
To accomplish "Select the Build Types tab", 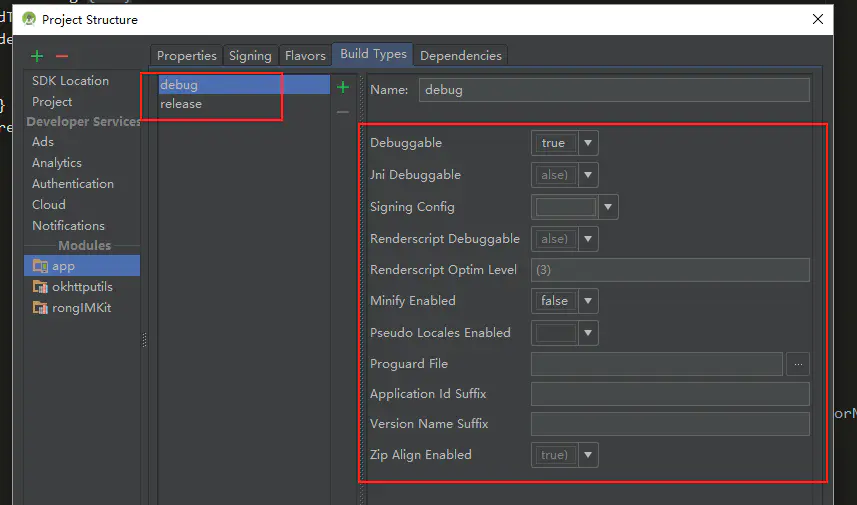I will pos(373,54).
